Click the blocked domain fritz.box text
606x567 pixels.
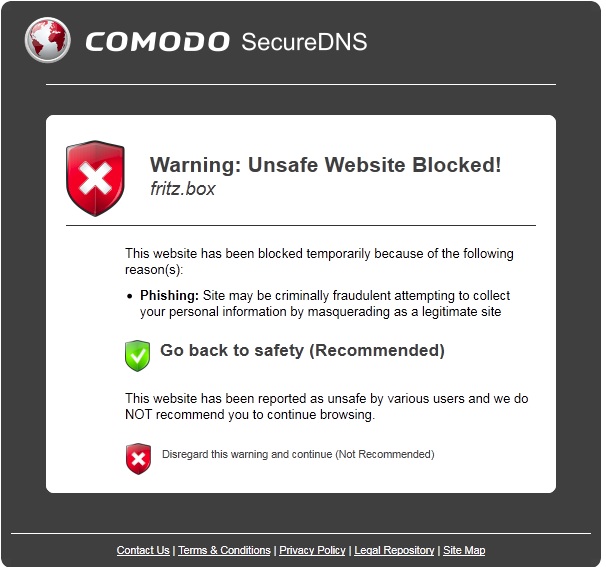point(182,189)
